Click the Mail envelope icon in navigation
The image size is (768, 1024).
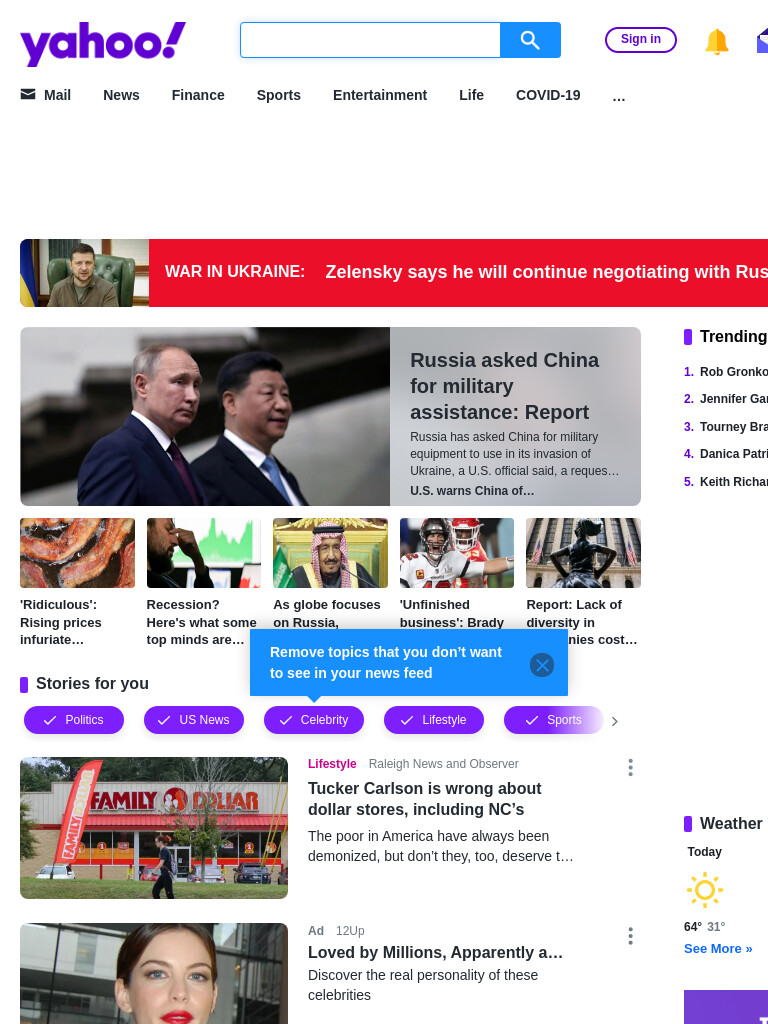click(28, 95)
